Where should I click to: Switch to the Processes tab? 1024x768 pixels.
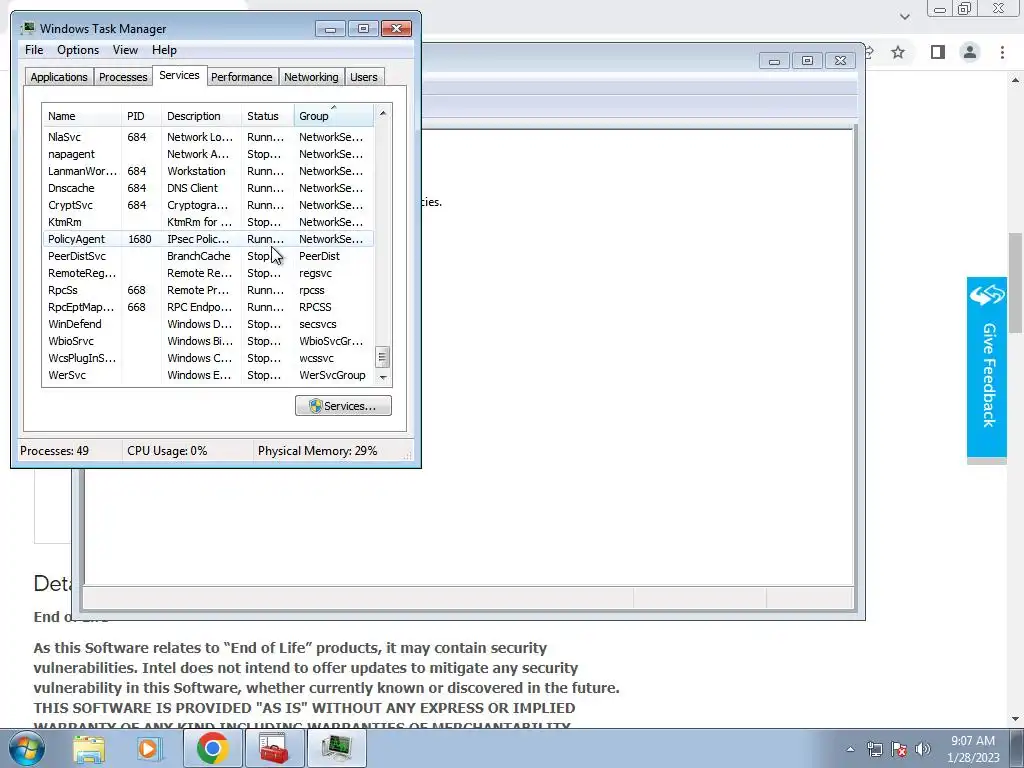tap(123, 77)
